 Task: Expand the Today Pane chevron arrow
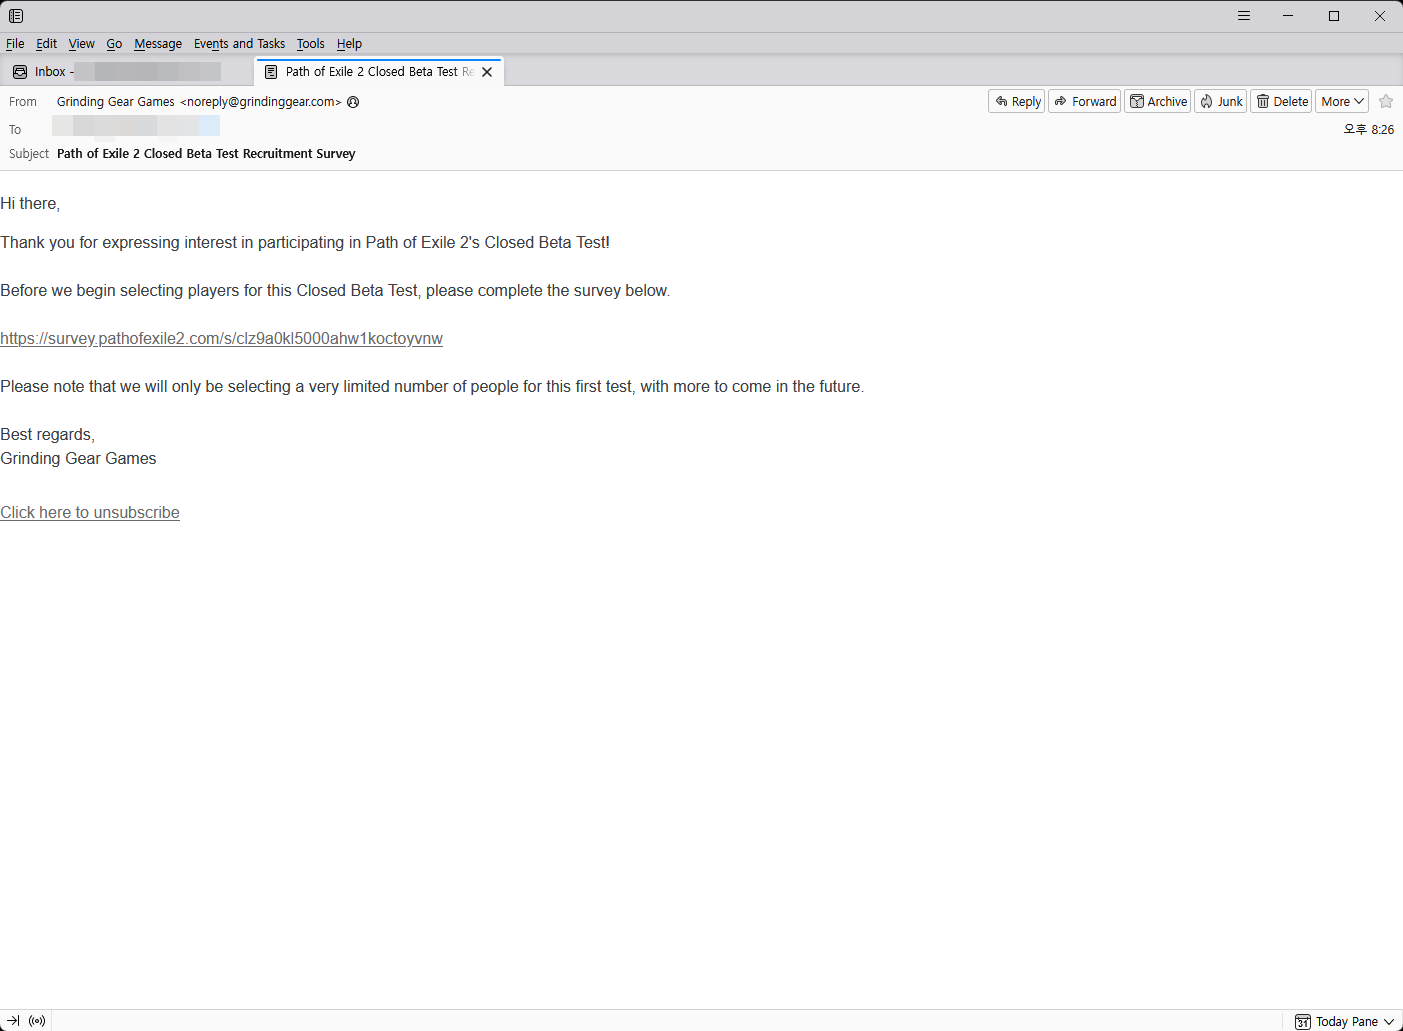tap(1389, 1021)
